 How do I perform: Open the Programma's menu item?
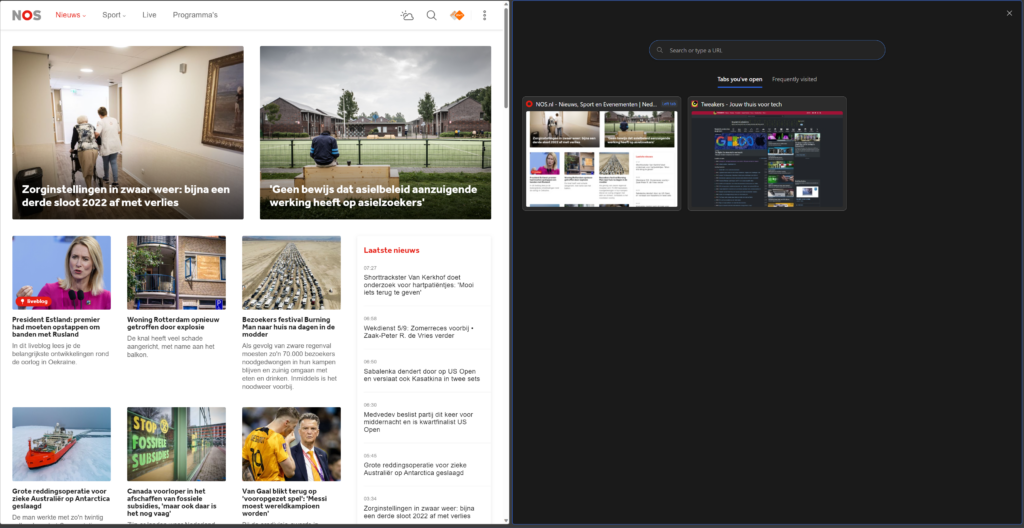coord(195,15)
